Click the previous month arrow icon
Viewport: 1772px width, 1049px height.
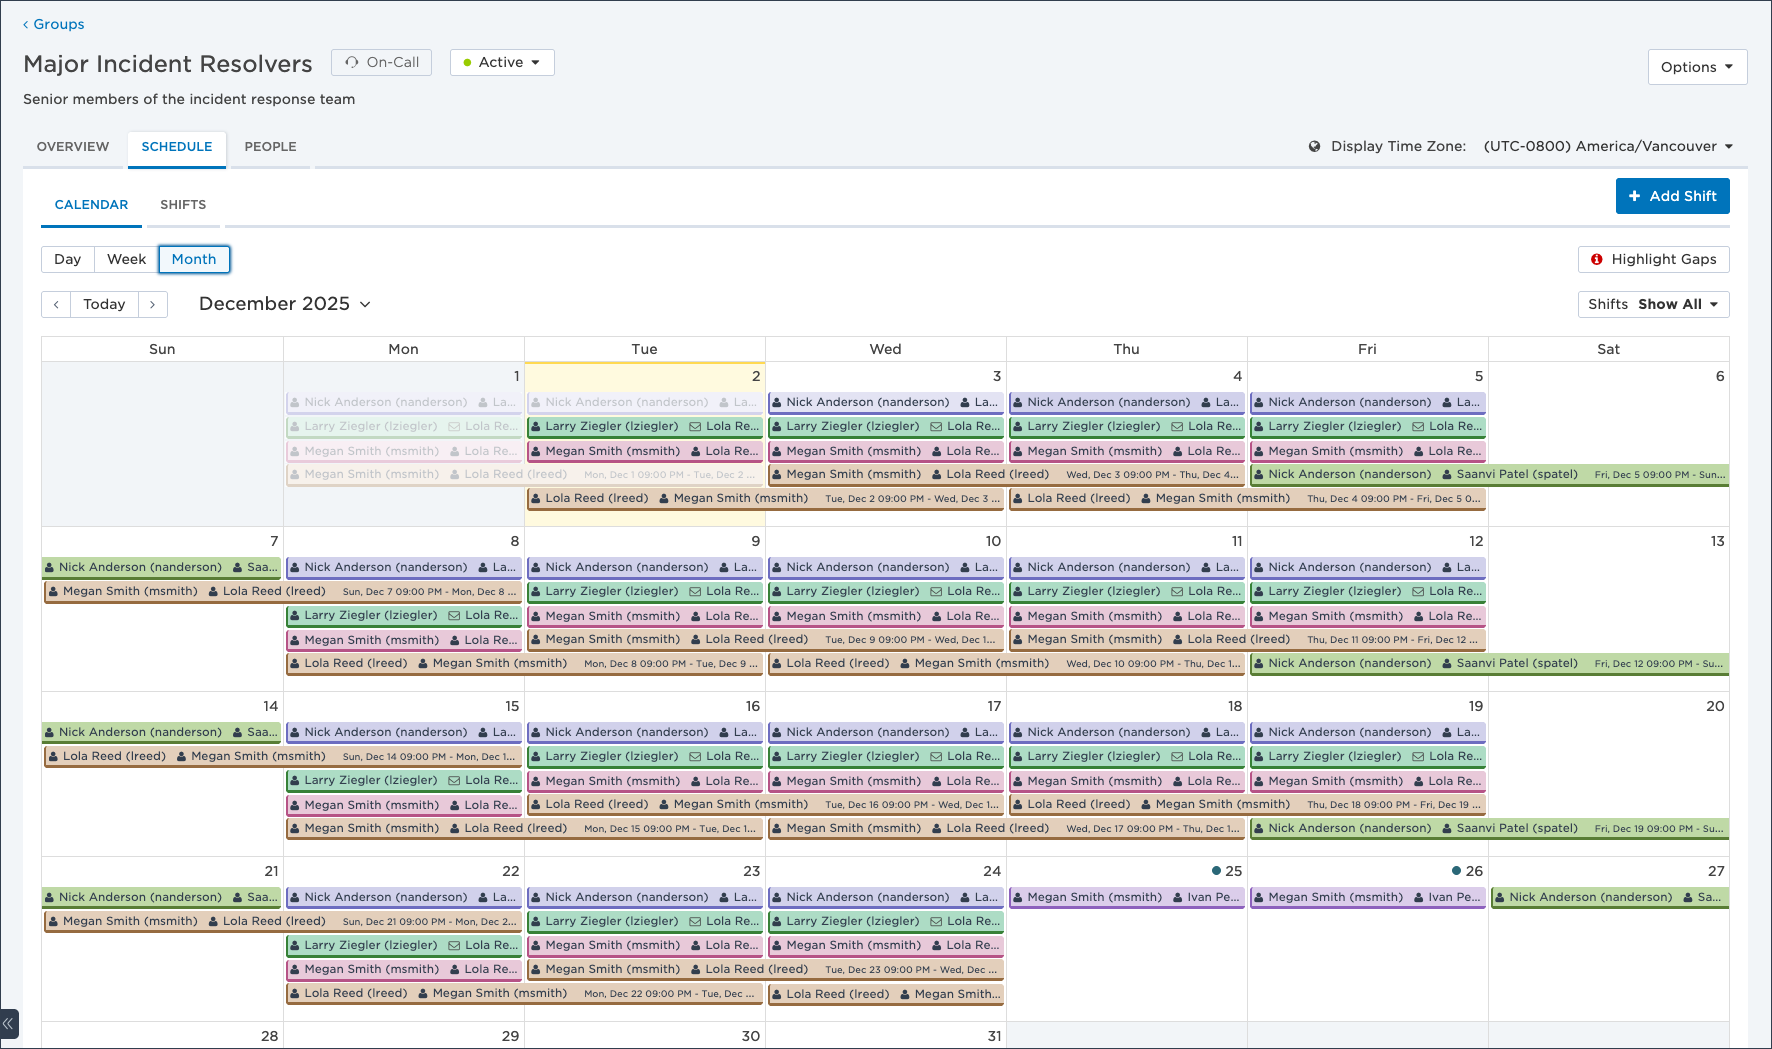click(56, 304)
